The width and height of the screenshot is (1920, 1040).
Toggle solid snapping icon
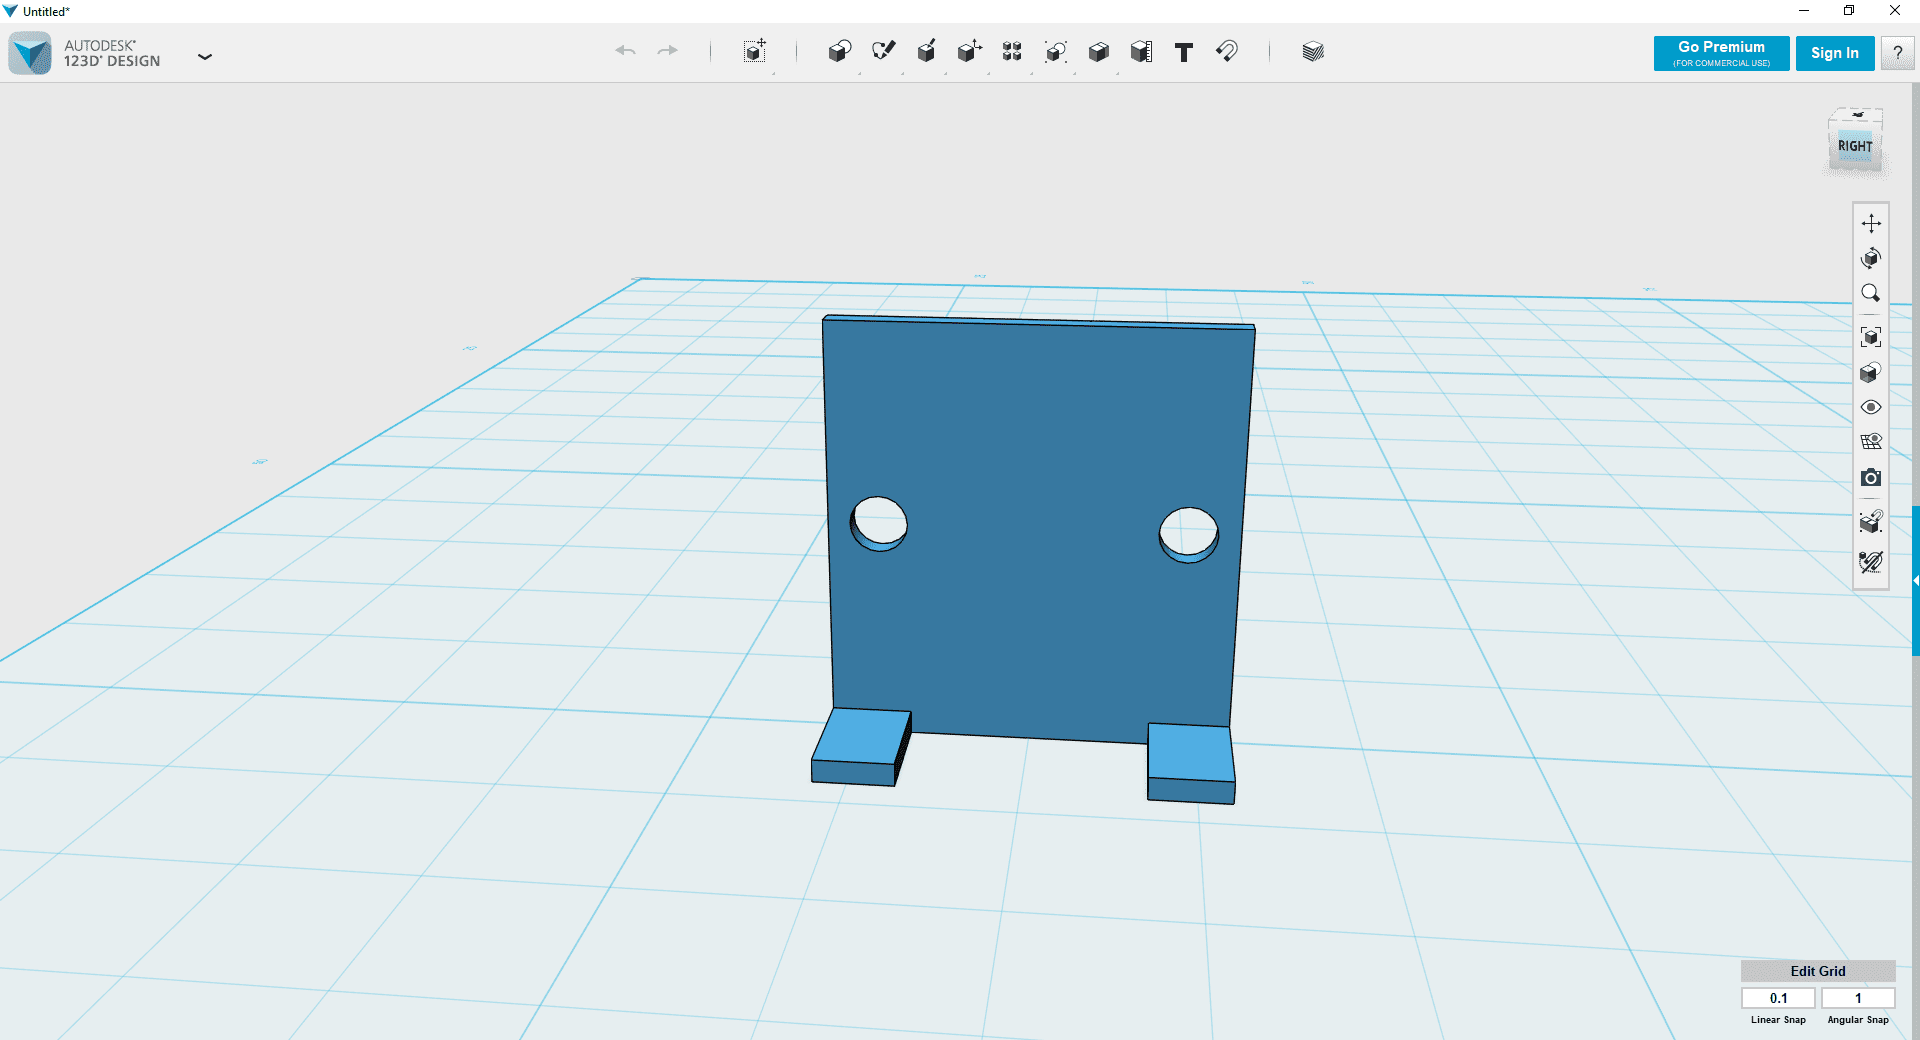(1871, 521)
